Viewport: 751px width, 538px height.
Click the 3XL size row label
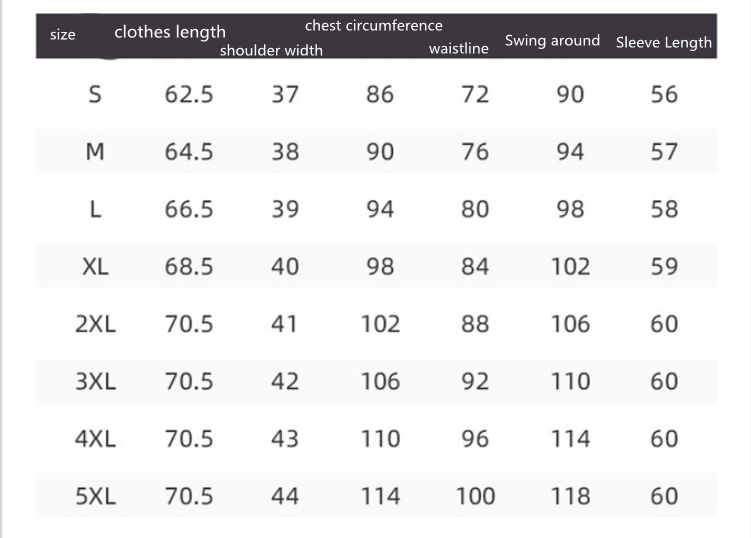95,381
